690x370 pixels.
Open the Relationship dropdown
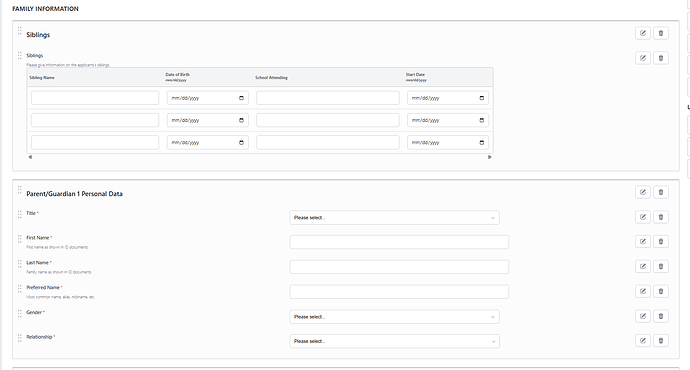394,341
